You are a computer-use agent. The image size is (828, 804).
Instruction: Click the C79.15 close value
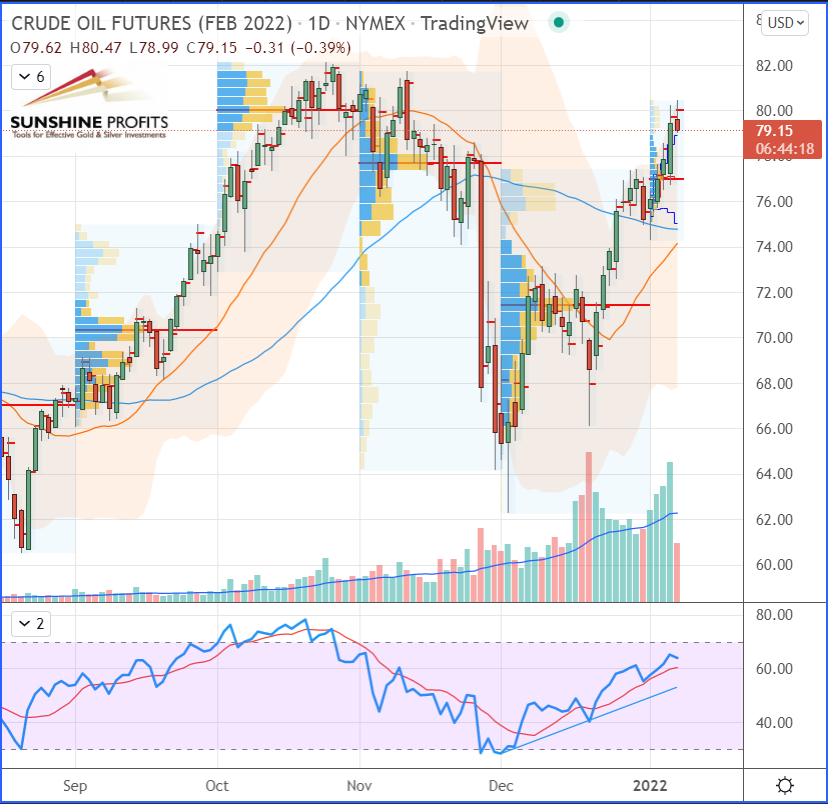(211, 48)
